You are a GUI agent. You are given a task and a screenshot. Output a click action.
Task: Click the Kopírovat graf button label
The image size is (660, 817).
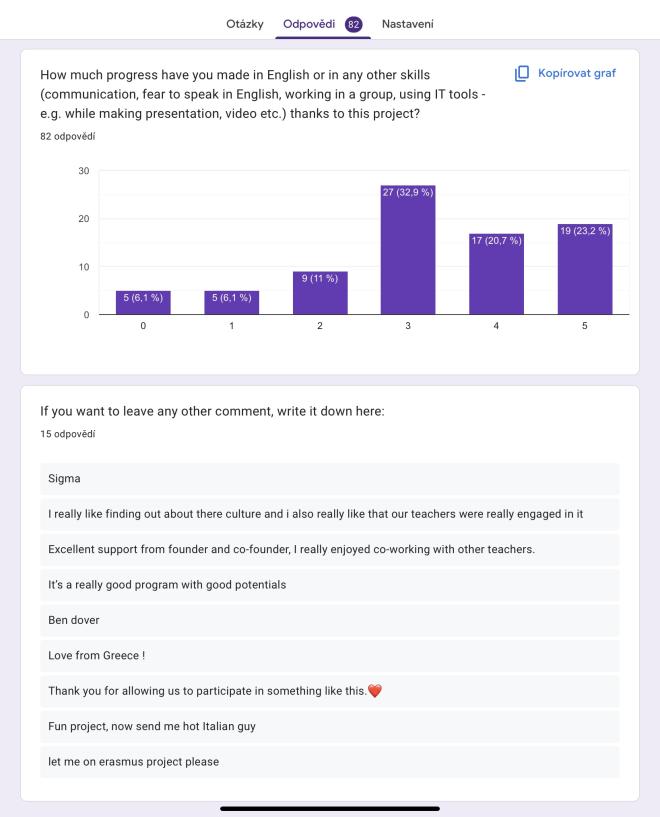[577, 74]
